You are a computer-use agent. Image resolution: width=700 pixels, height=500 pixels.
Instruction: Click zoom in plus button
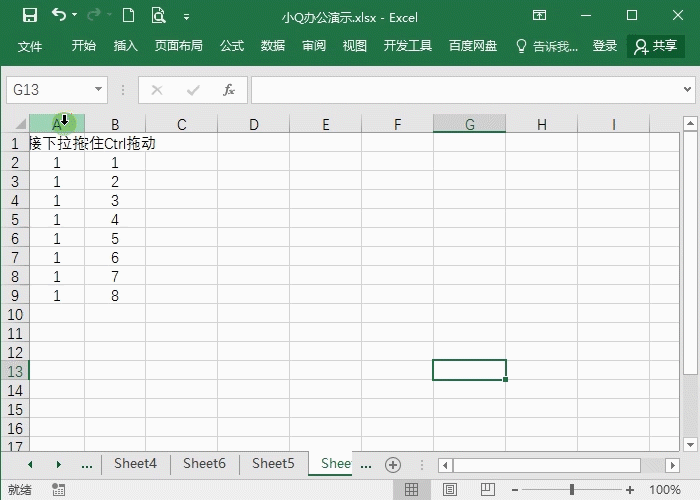[630, 490]
